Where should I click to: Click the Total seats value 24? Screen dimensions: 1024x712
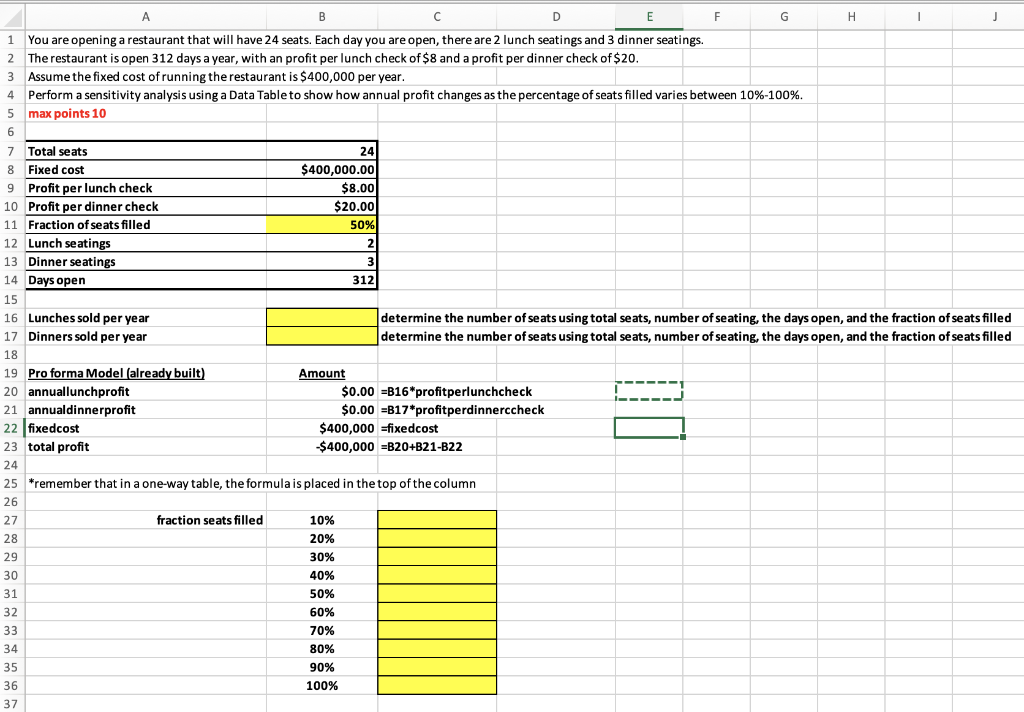coord(322,151)
